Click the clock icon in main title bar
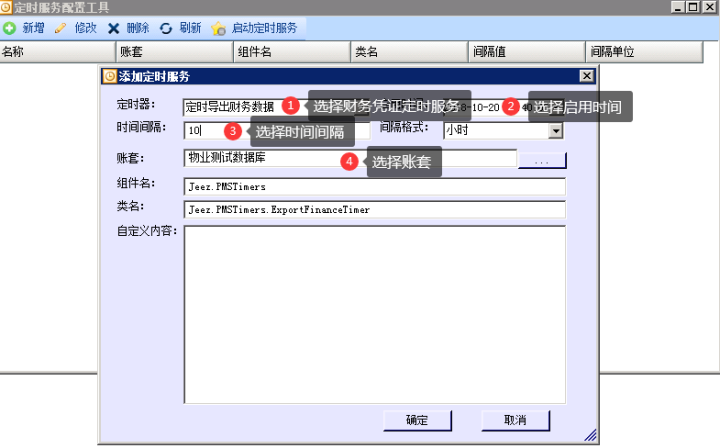The height and width of the screenshot is (448, 720). (6, 7)
